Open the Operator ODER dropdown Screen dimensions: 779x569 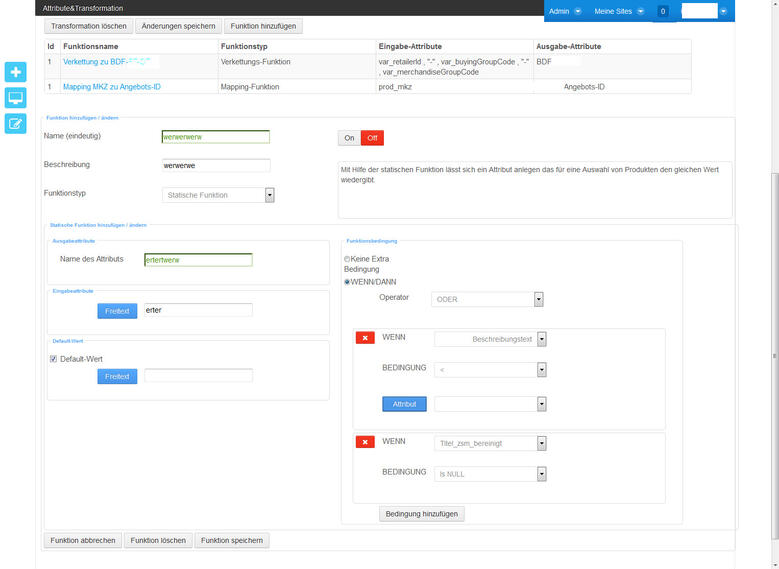(x=539, y=298)
